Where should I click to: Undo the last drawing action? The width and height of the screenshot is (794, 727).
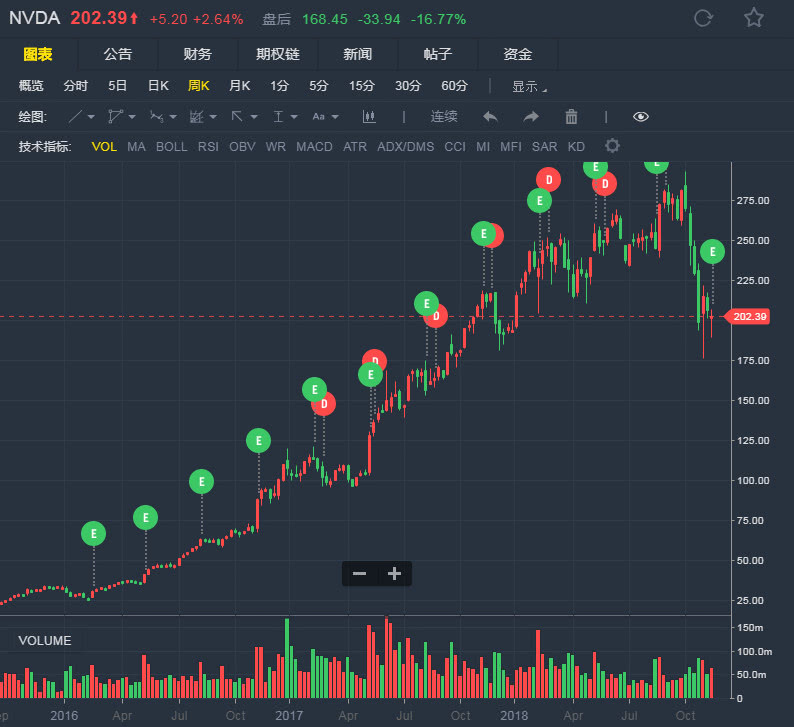(490, 117)
